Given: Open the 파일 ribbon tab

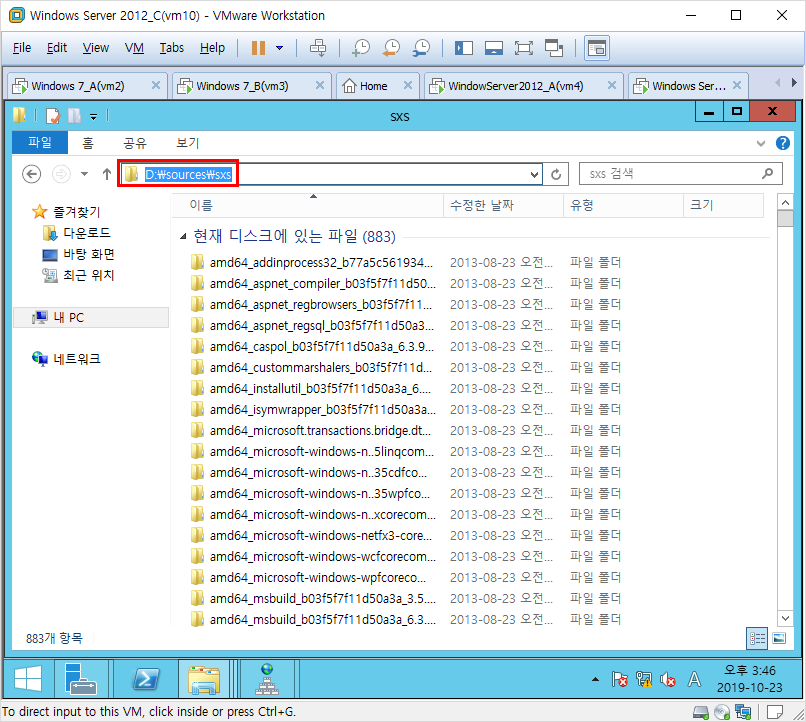Looking at the screenshot, I should pos(40,142).
